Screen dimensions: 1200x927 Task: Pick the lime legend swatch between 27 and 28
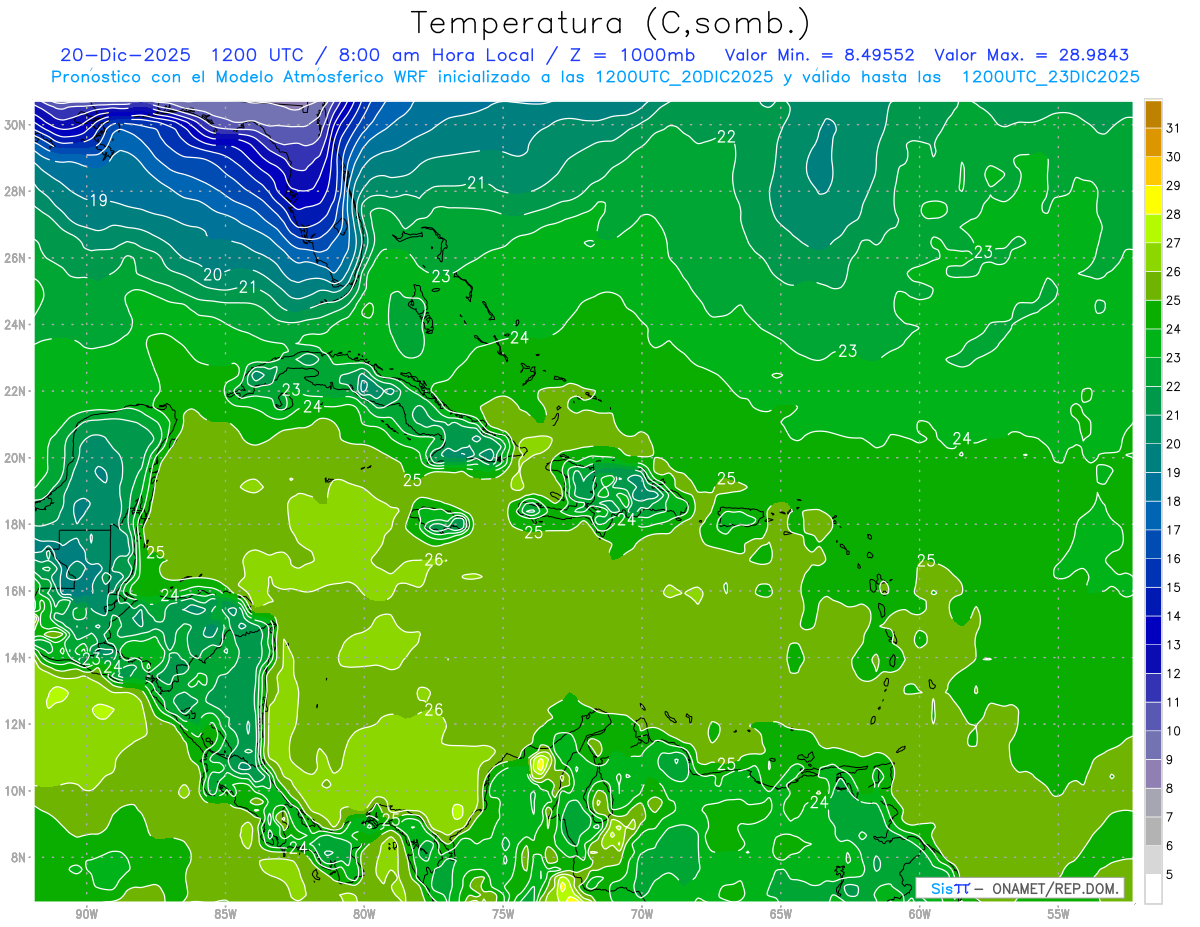click(1153, 229)
